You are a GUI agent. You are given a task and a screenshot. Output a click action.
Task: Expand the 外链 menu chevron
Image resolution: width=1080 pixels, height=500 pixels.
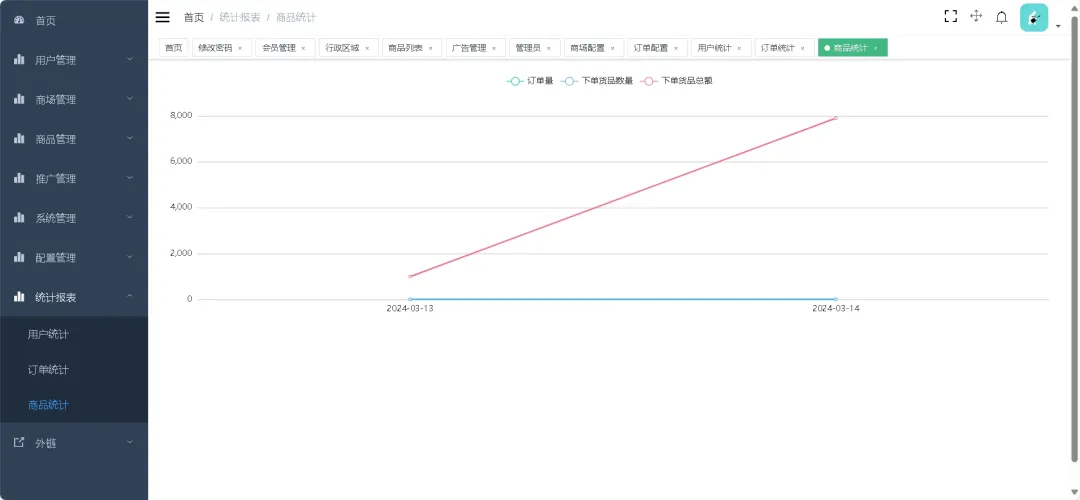pyautogui.click(x=129, y=441)
